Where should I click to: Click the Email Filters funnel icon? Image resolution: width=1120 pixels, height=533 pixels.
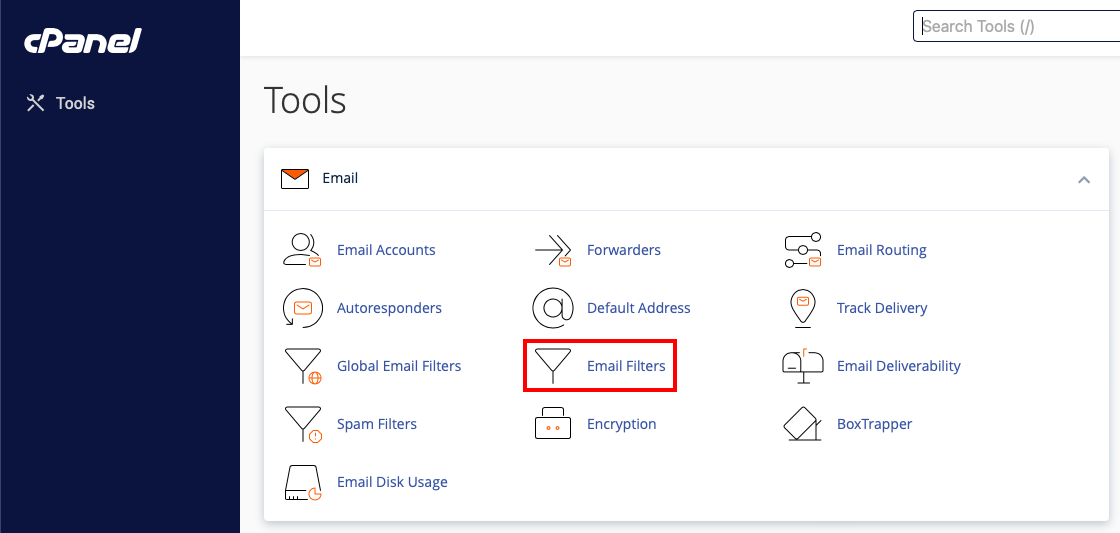[554, 367]
